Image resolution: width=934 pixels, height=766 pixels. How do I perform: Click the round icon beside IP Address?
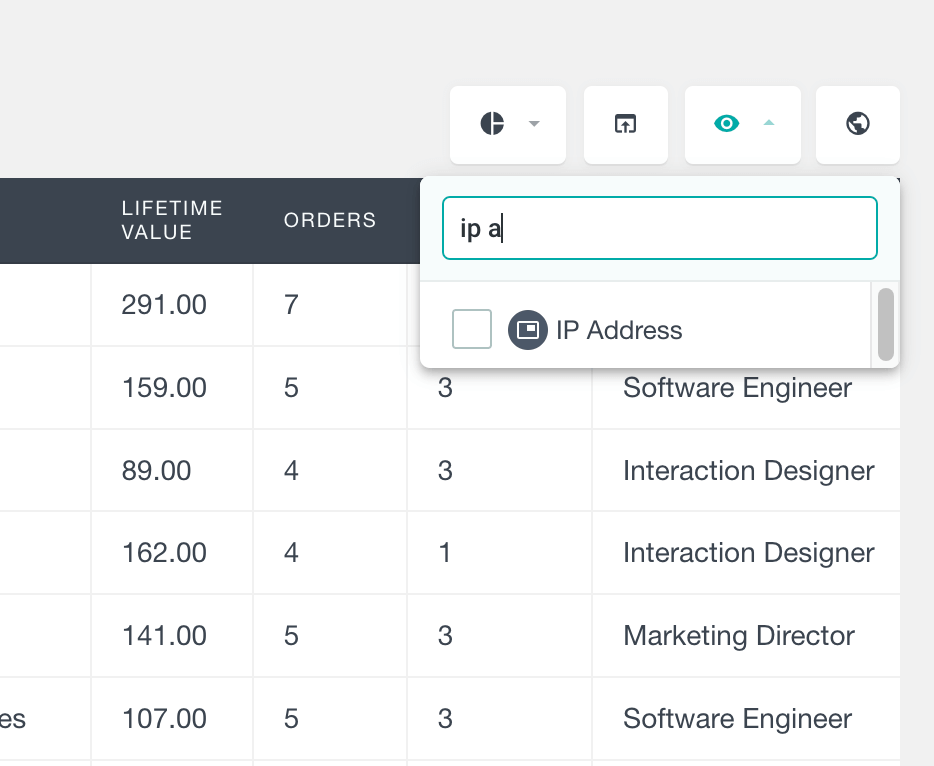coord(527,329)
